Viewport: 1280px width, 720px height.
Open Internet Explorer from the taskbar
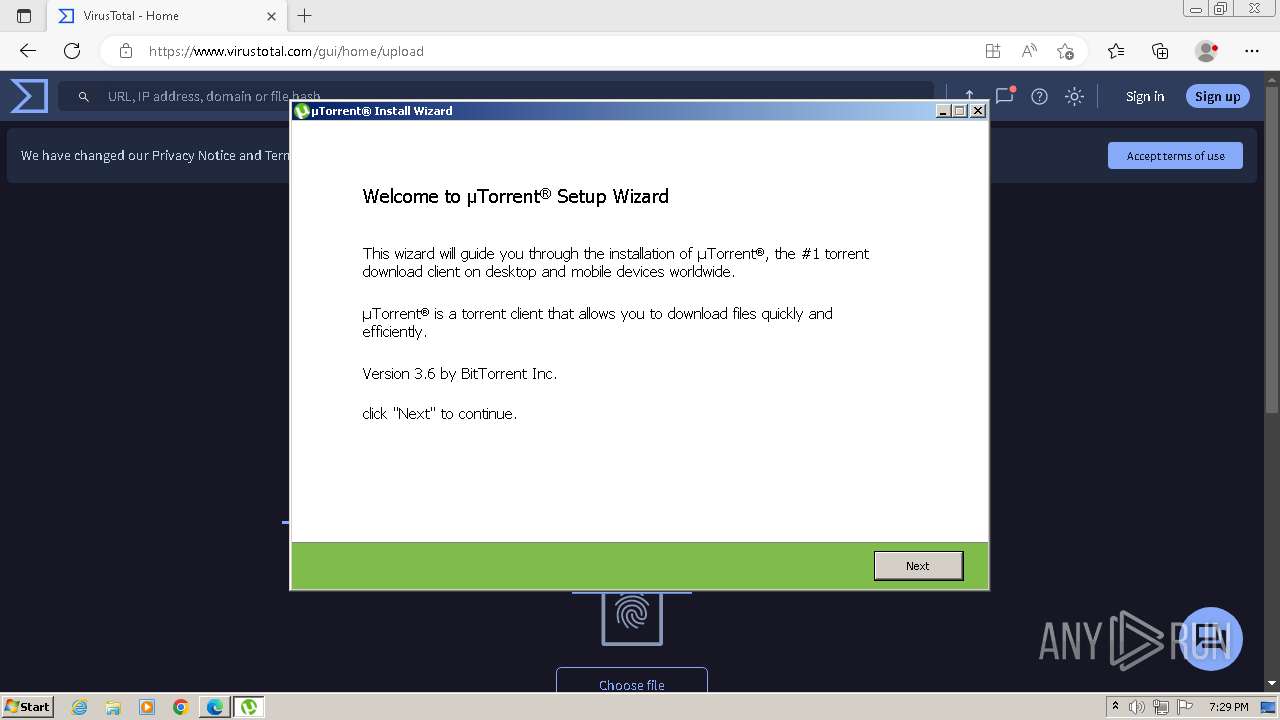(x=79, y=707)
